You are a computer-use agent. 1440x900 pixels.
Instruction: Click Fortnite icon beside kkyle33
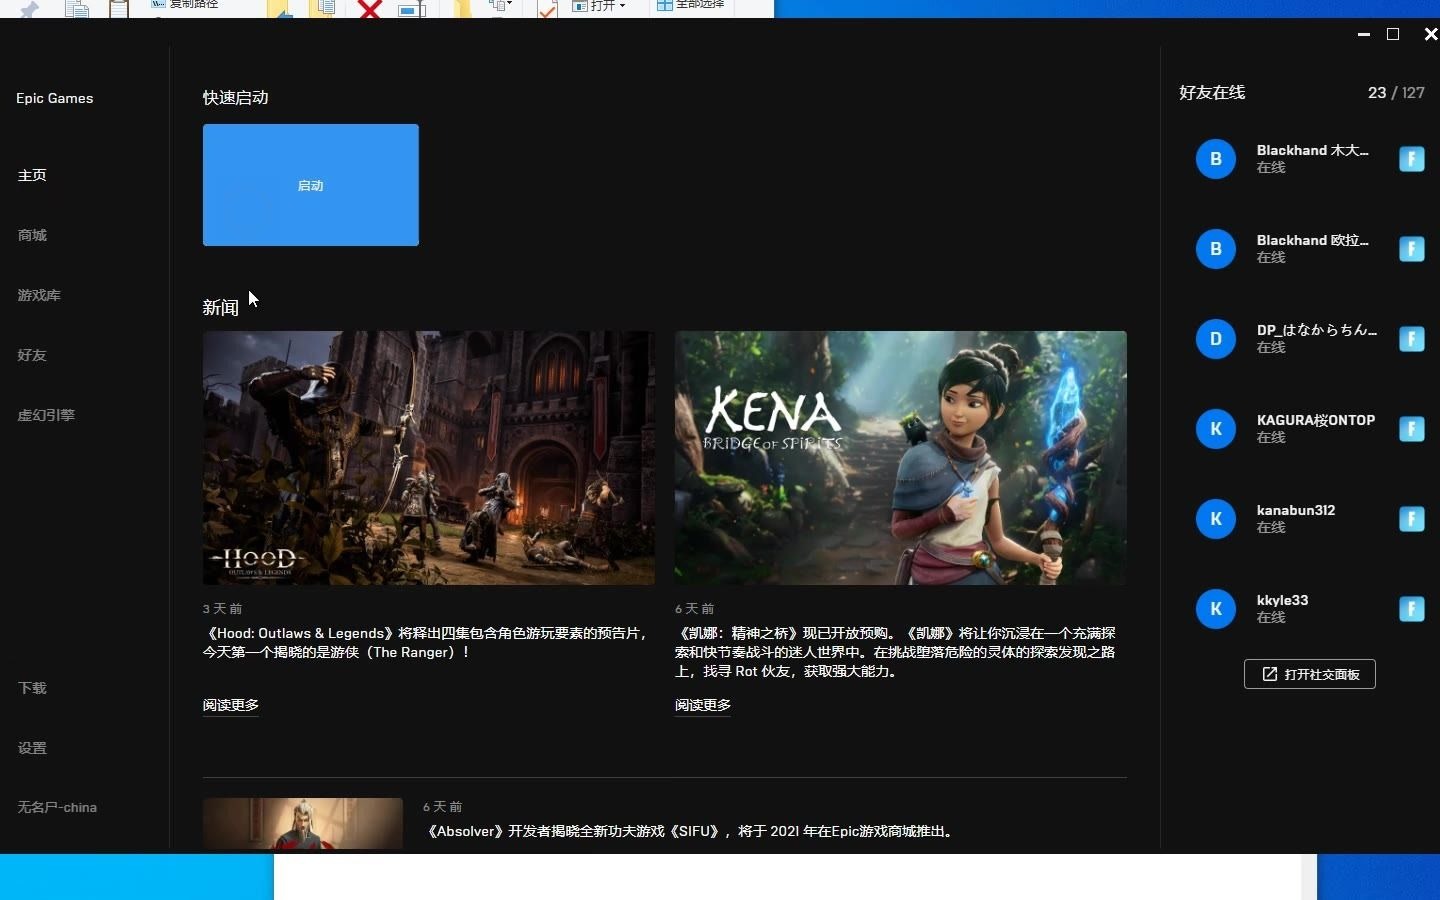click(1412, 609)
